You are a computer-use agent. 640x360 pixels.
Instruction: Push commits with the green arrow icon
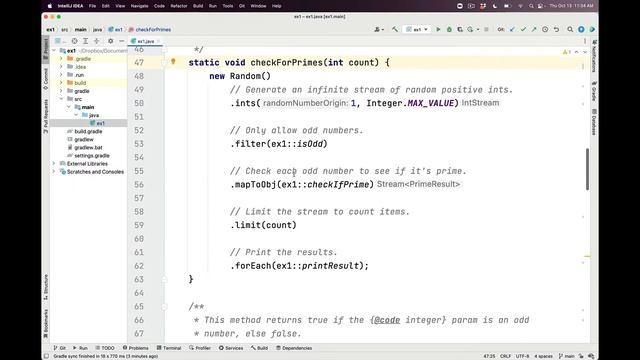534,29
